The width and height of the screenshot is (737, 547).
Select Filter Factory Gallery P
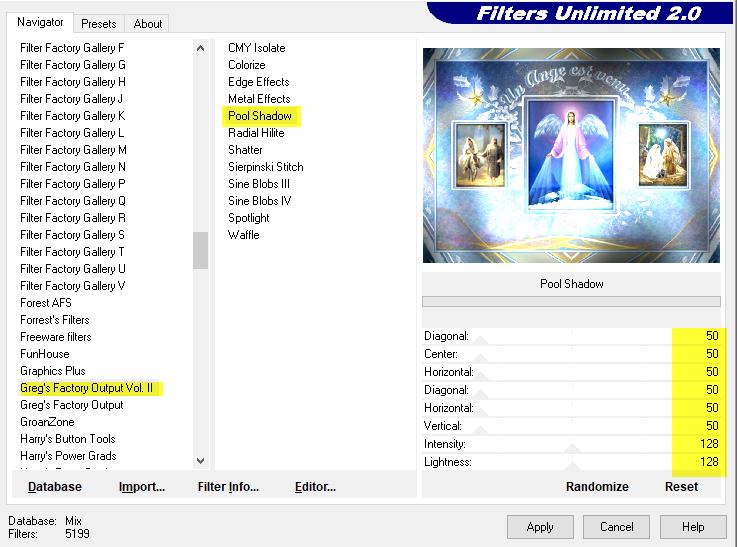pyautogui.click(x=72, y=184)
